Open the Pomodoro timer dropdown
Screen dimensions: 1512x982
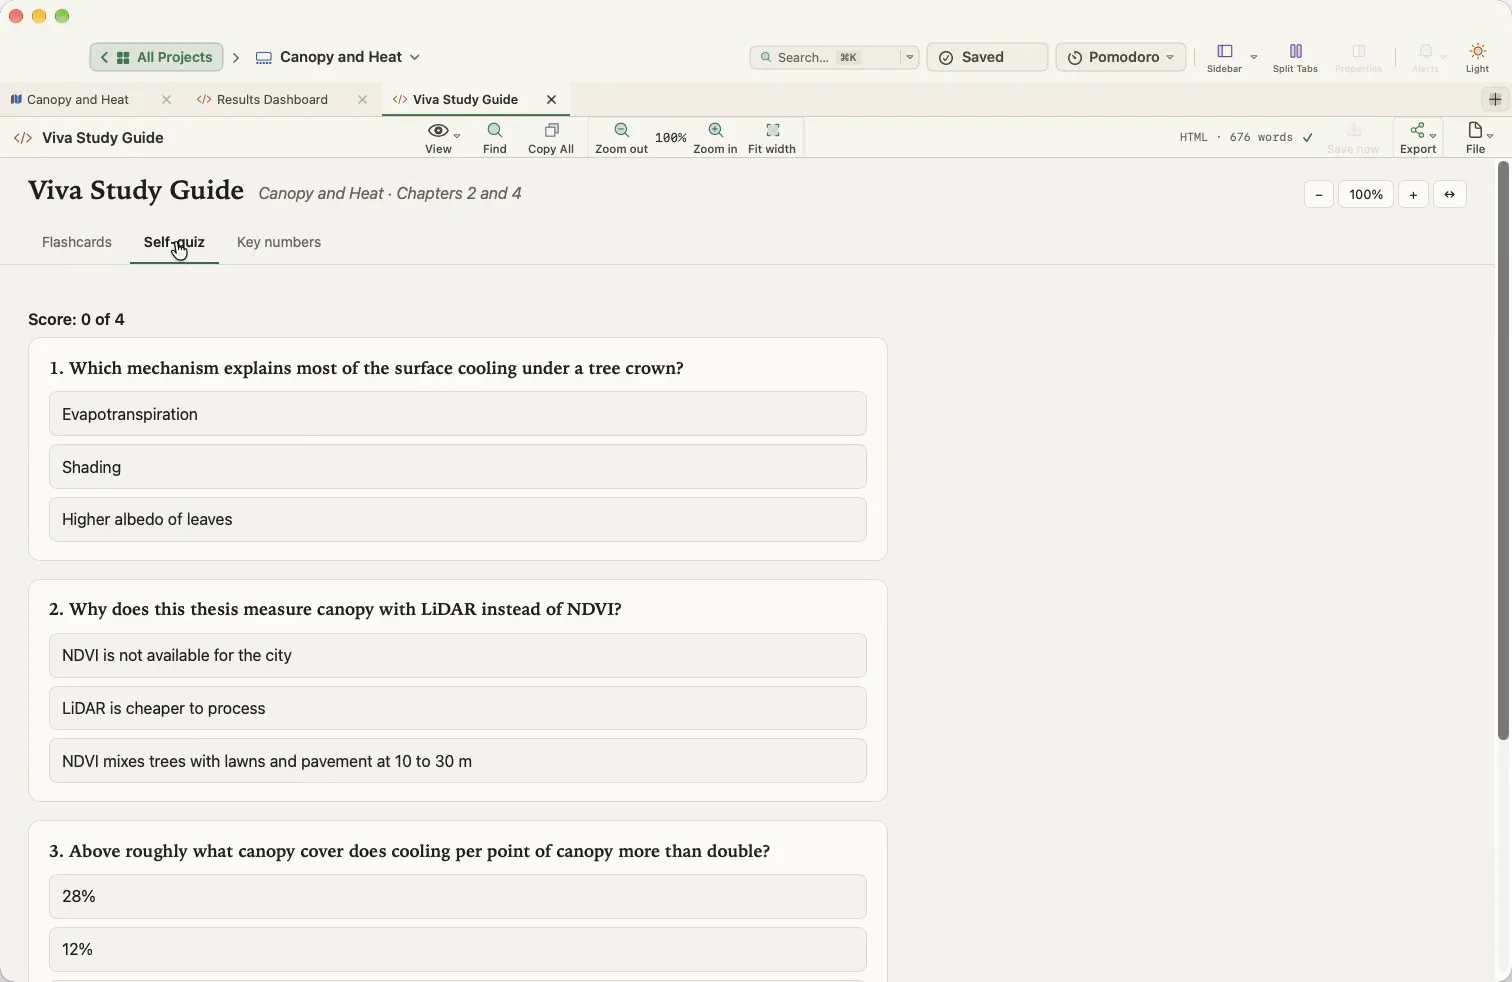coord(1121,57)
